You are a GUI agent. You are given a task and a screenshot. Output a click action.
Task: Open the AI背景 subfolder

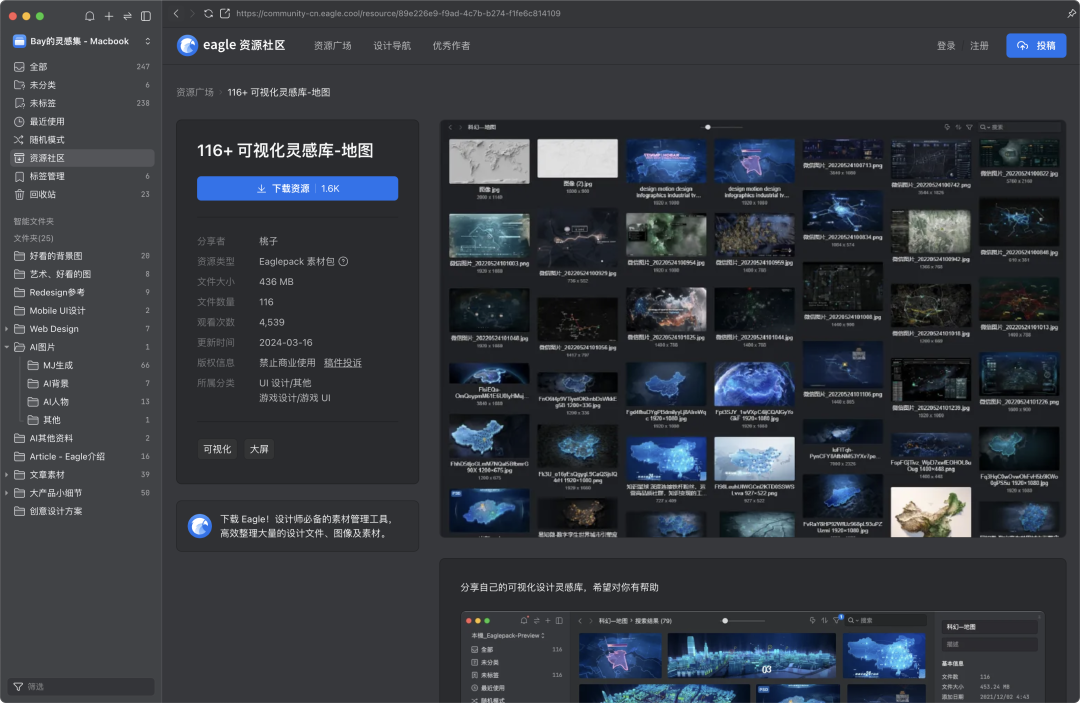[89, 384]
